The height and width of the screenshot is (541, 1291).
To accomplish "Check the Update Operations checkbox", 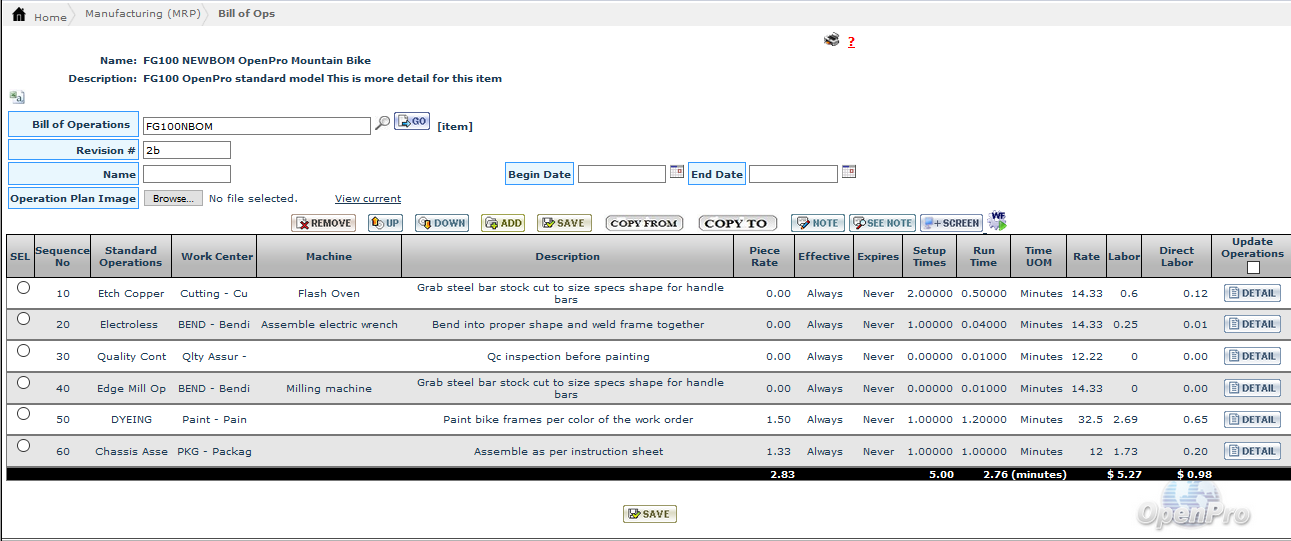I will point(1253,267).
